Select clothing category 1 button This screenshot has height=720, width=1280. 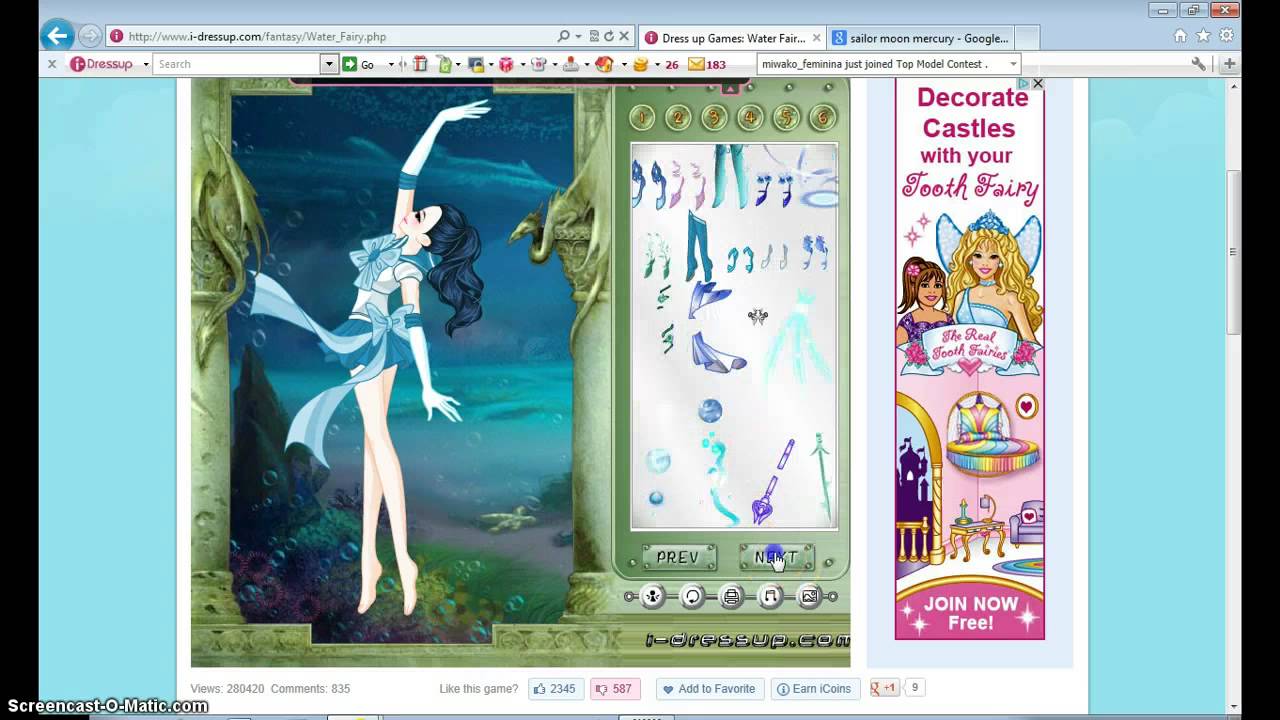click(642, 118)
